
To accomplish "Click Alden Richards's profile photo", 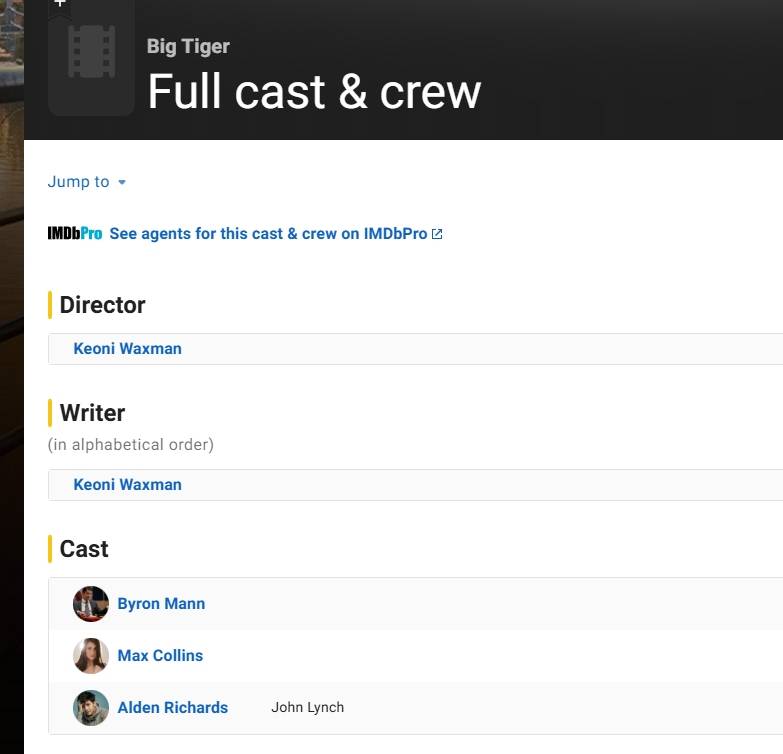I will click(x=91, y=708).
